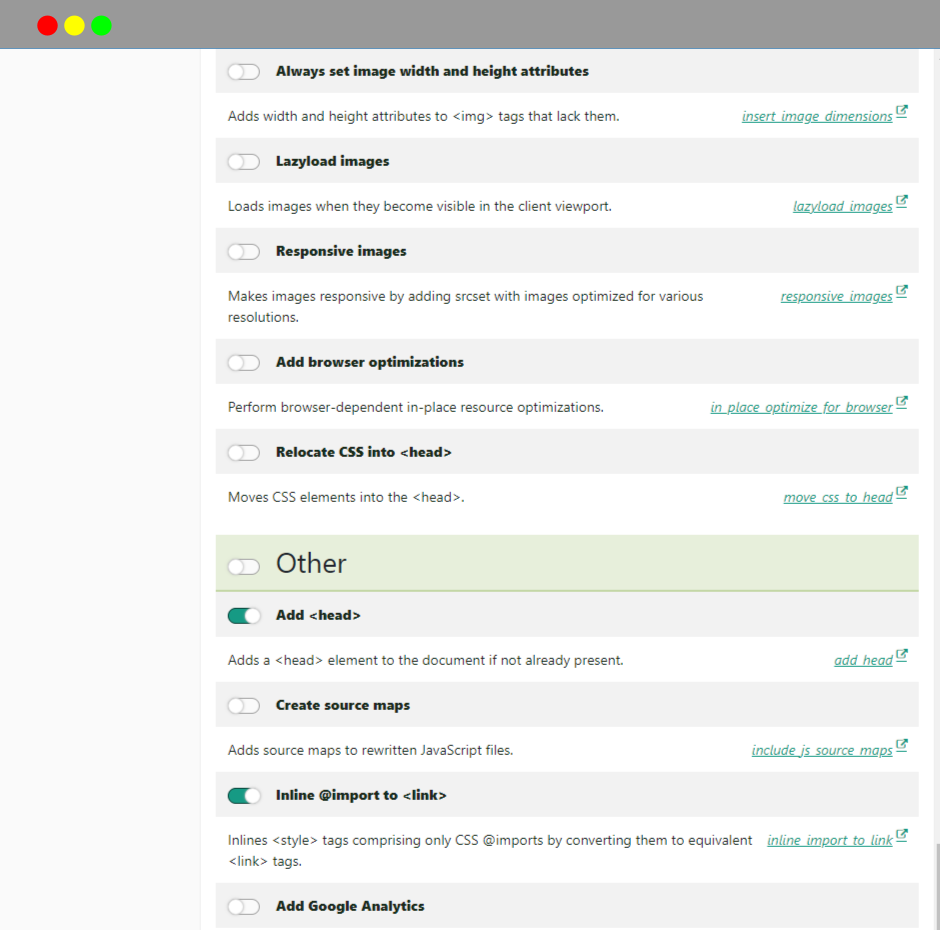Follow the responsive_images link
This screenshot has width=940, height=930.
coord(836,296)
